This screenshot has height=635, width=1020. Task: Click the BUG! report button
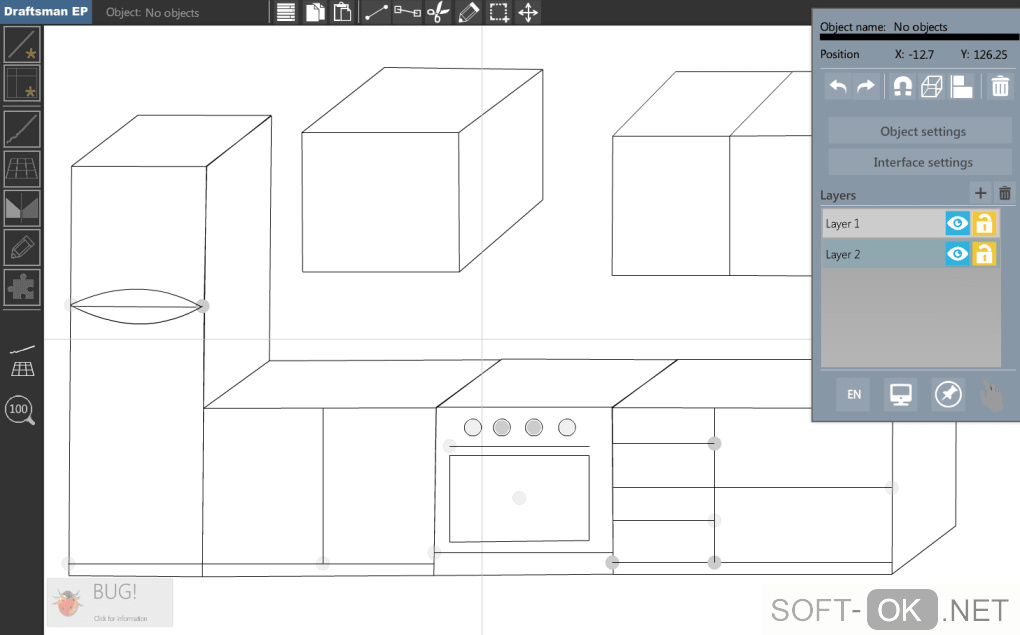coord(110,602)
